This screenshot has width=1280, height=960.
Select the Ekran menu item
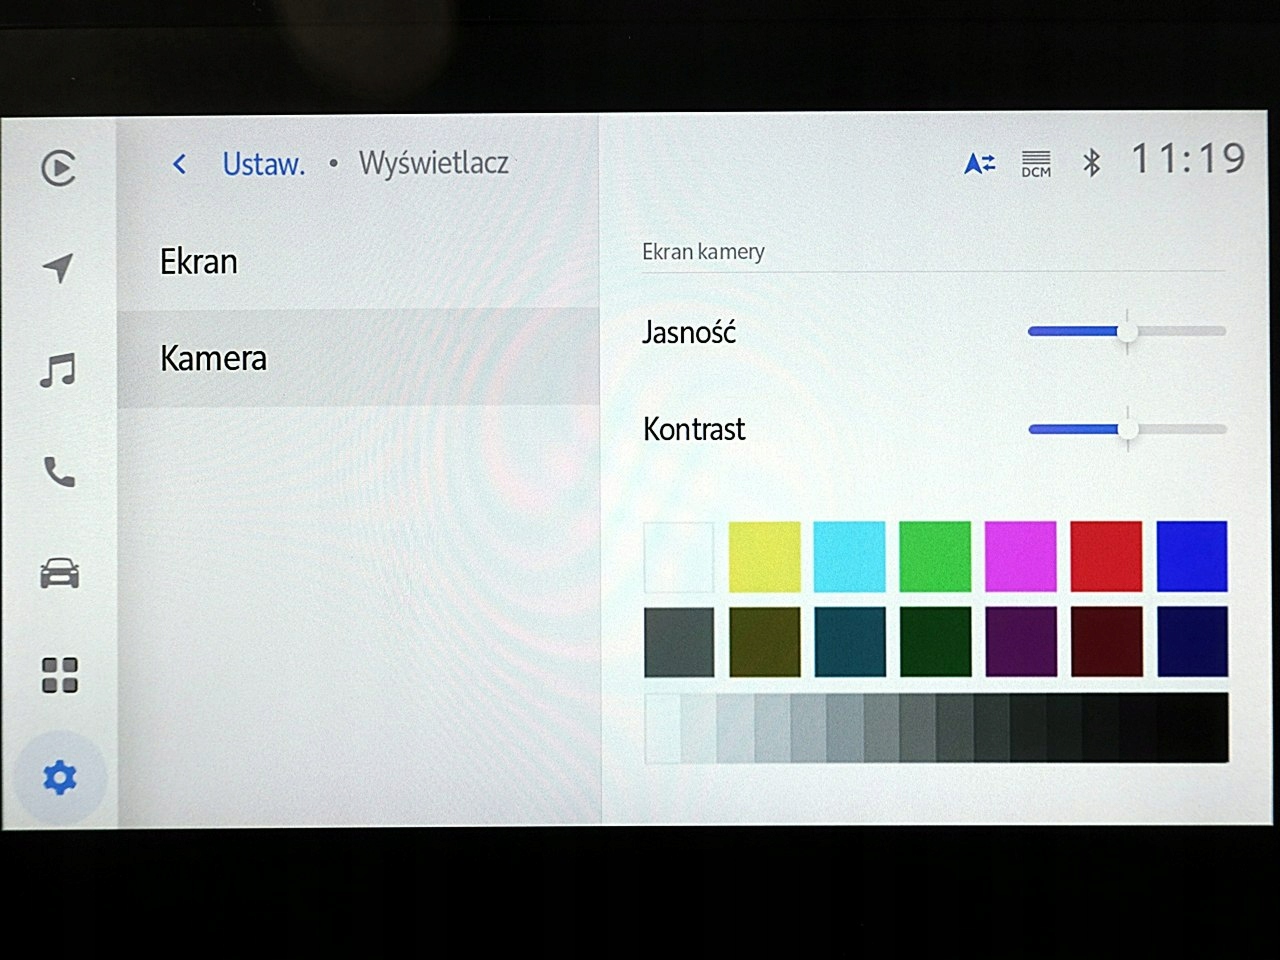(x=358, y=261)
